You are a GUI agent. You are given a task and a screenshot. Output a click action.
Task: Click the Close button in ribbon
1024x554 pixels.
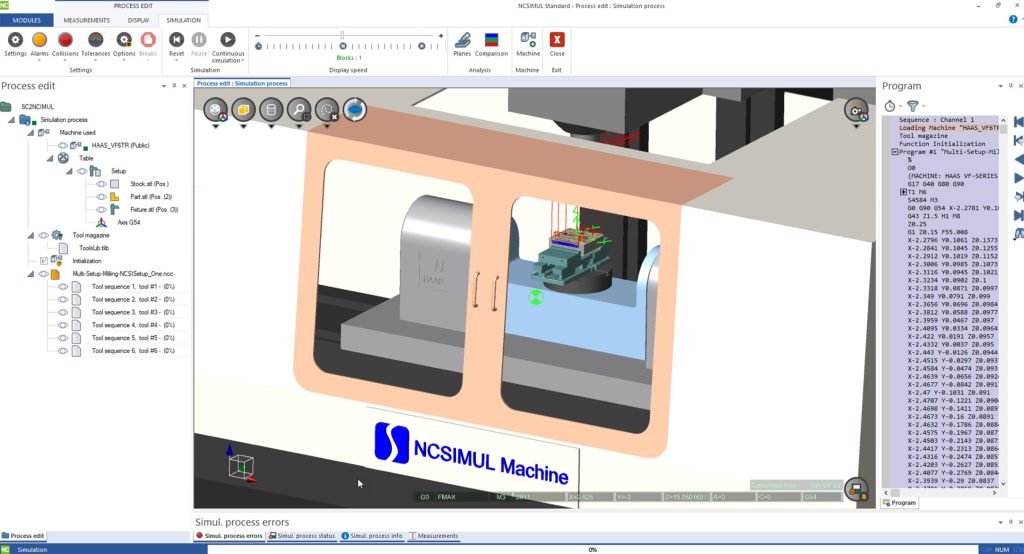[557, 39]
